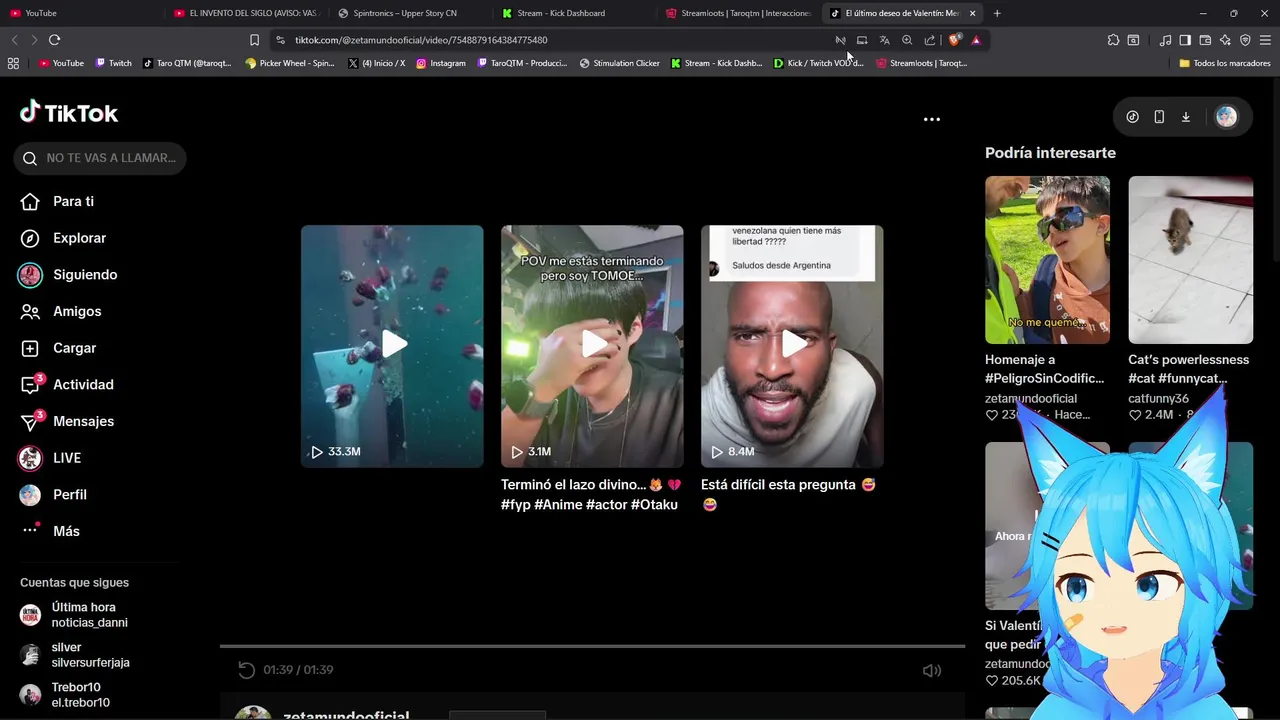
Task: Open the browser hamburger main menu
Action: [1265, 40]
